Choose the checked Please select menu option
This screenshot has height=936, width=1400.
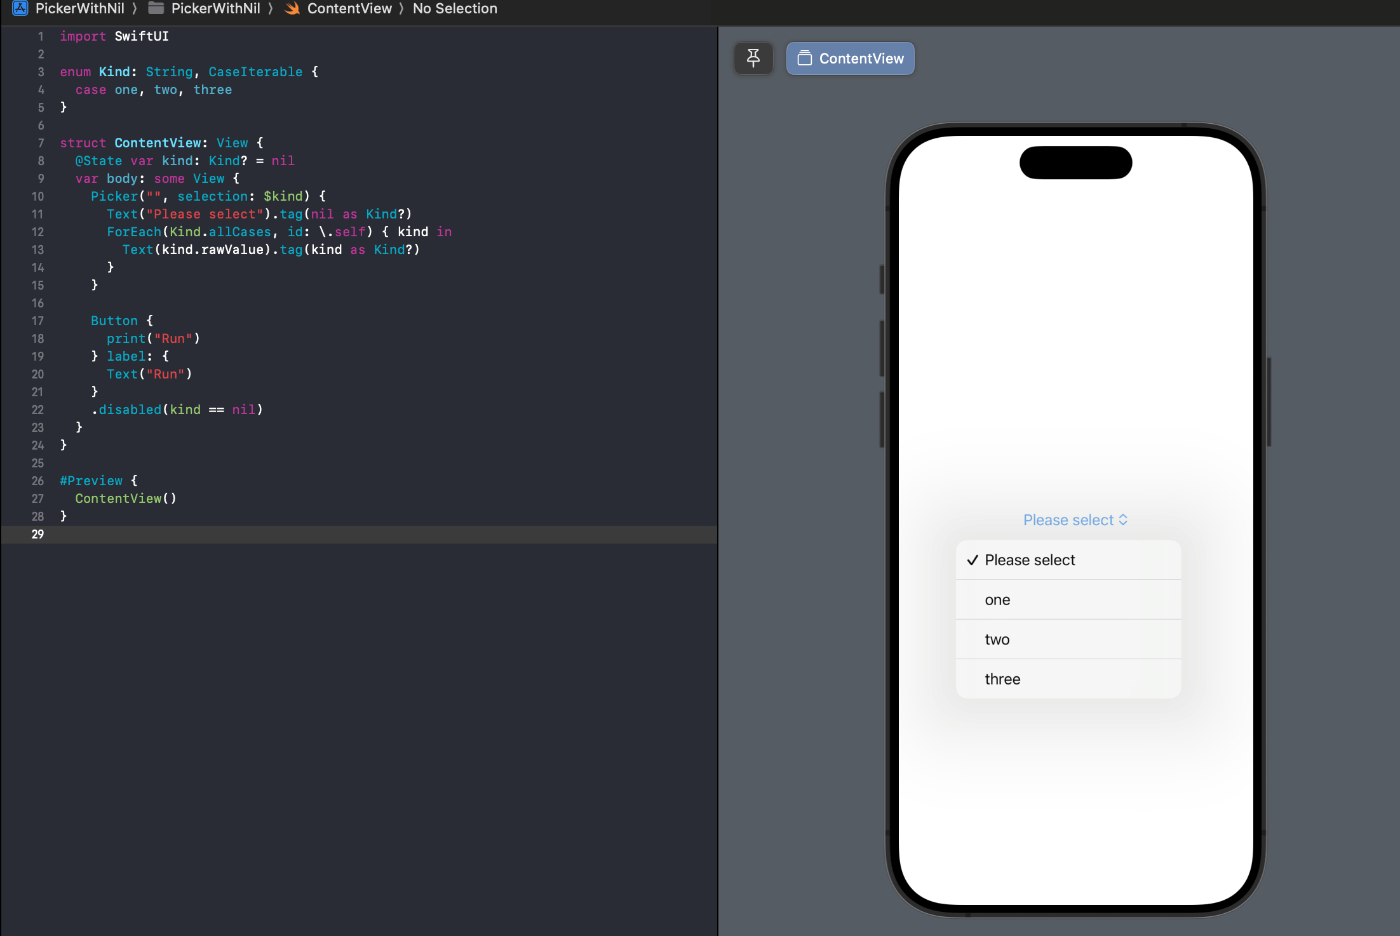tap(1068, 560)
